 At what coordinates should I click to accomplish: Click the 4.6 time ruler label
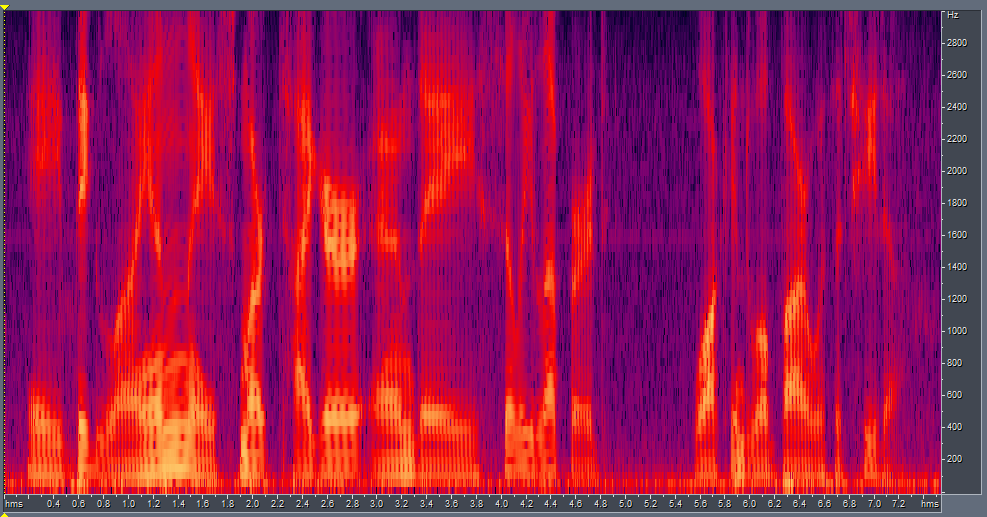point(575,504)
